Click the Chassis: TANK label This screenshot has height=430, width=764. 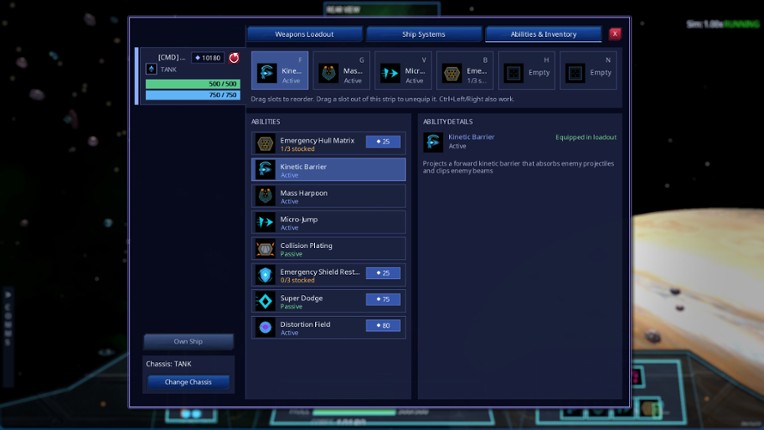(x=169, y=364)
